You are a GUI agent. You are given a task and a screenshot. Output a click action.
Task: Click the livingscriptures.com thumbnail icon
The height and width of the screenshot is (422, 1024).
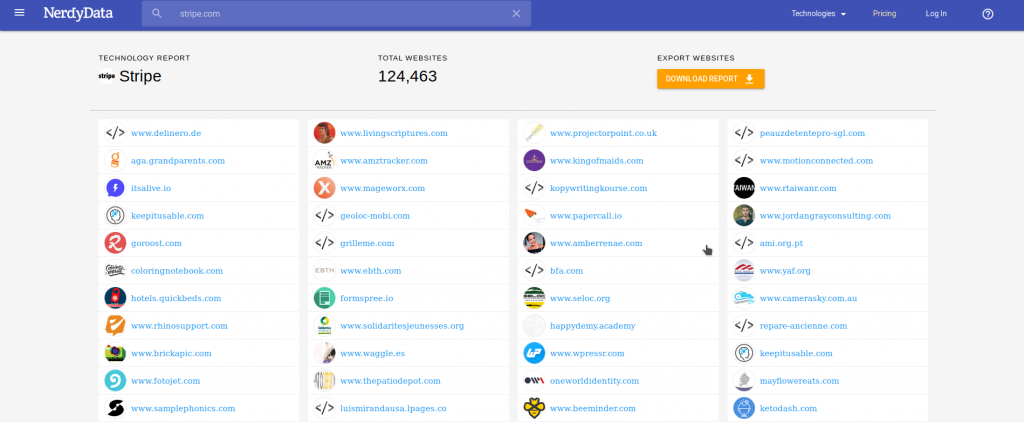click(325, 133)
